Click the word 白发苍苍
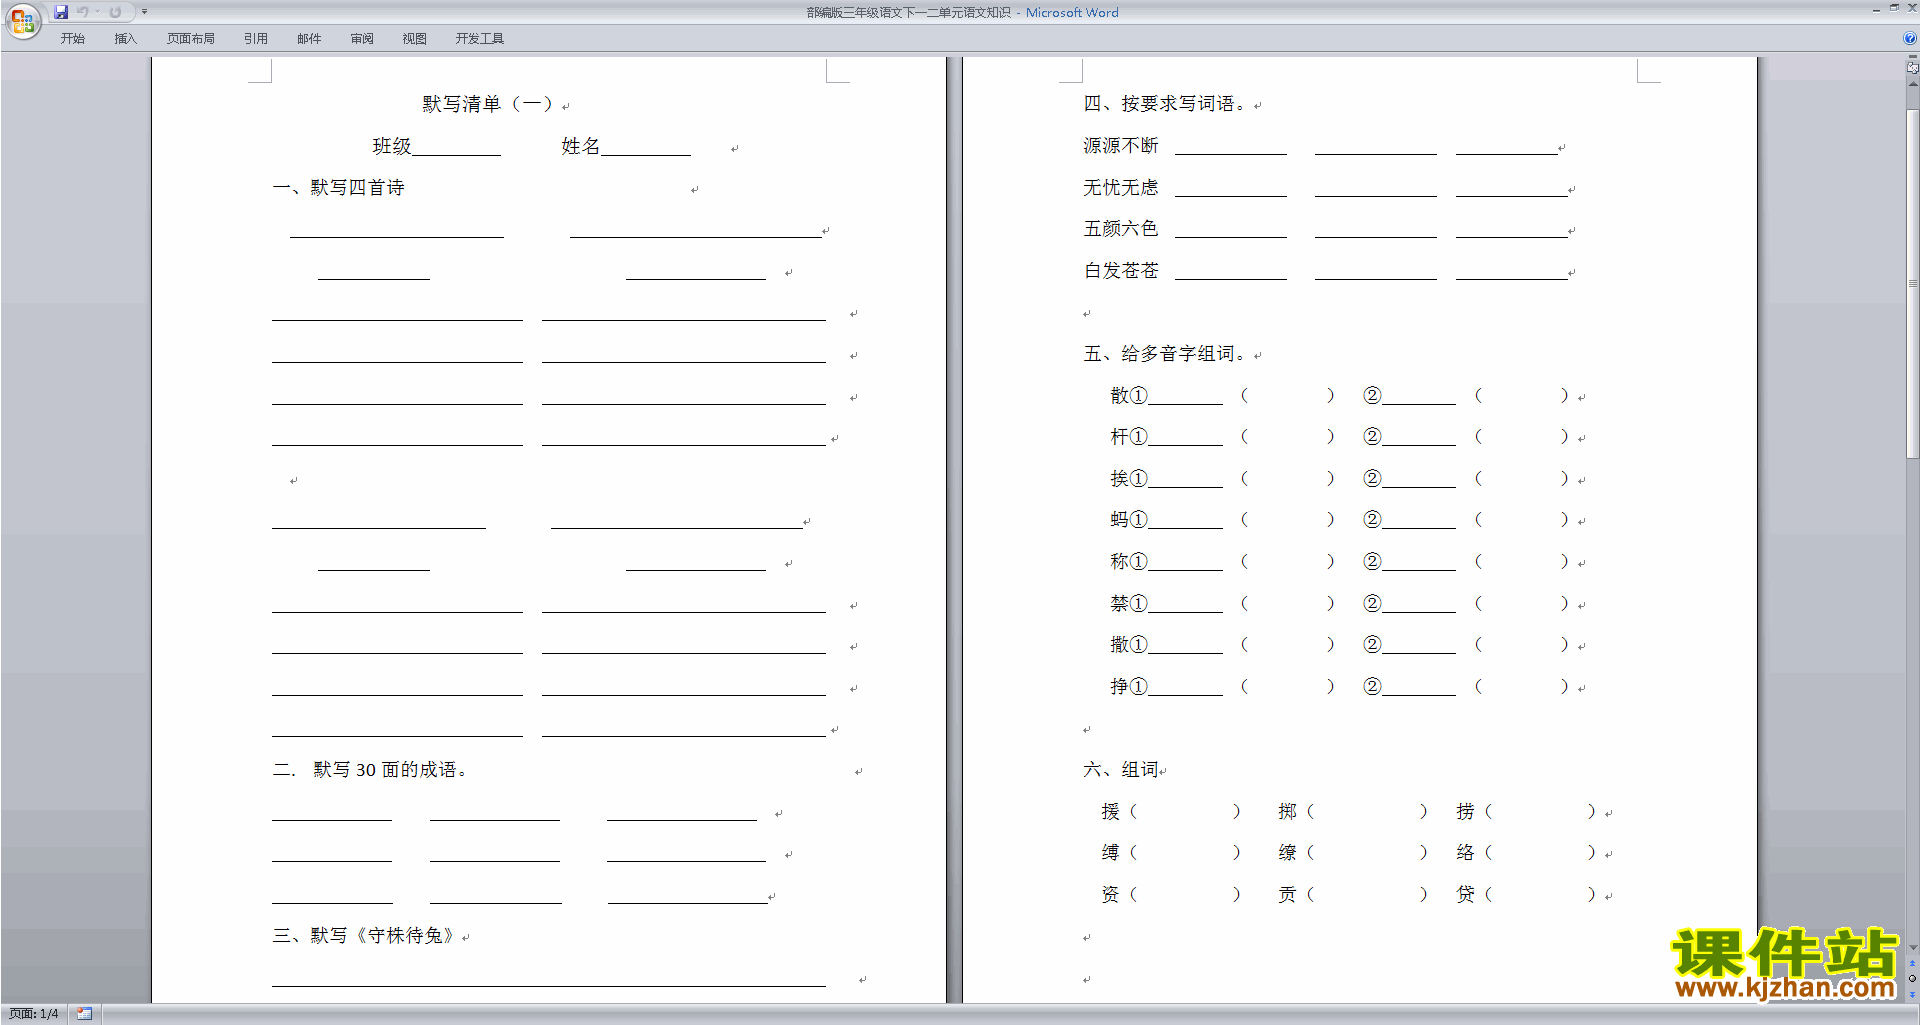1920x1025 pixels. point(1121,271)
